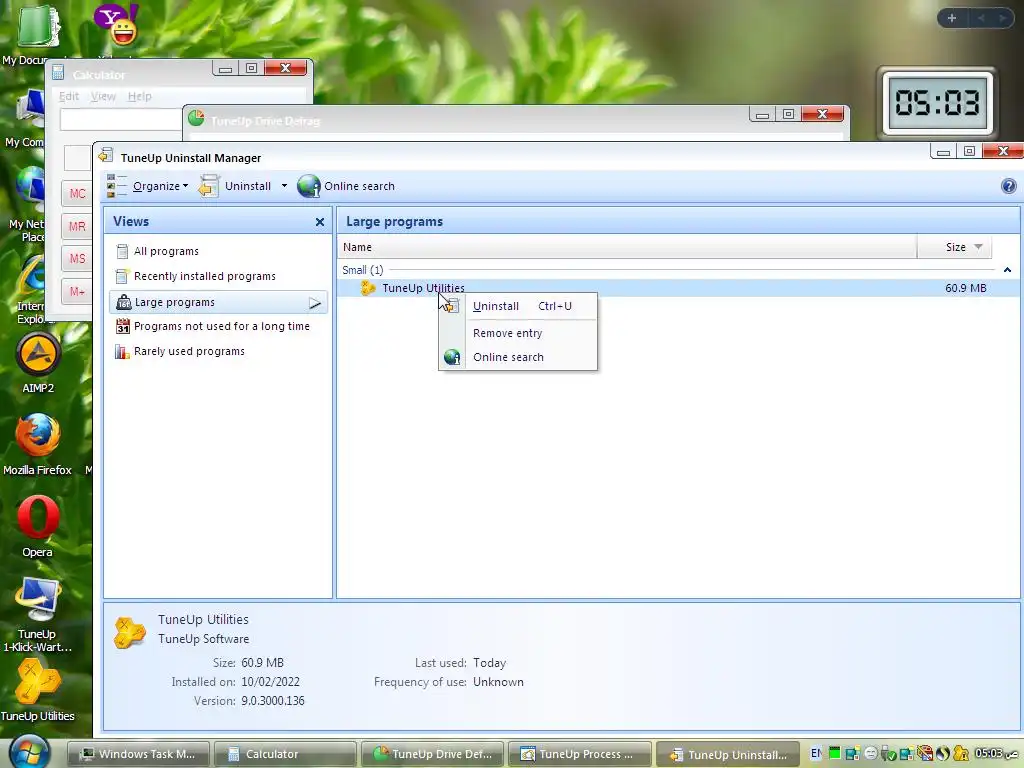Open the View menu in Calculator
Screen dimensions: 1024x768
[x=103, y=97]
